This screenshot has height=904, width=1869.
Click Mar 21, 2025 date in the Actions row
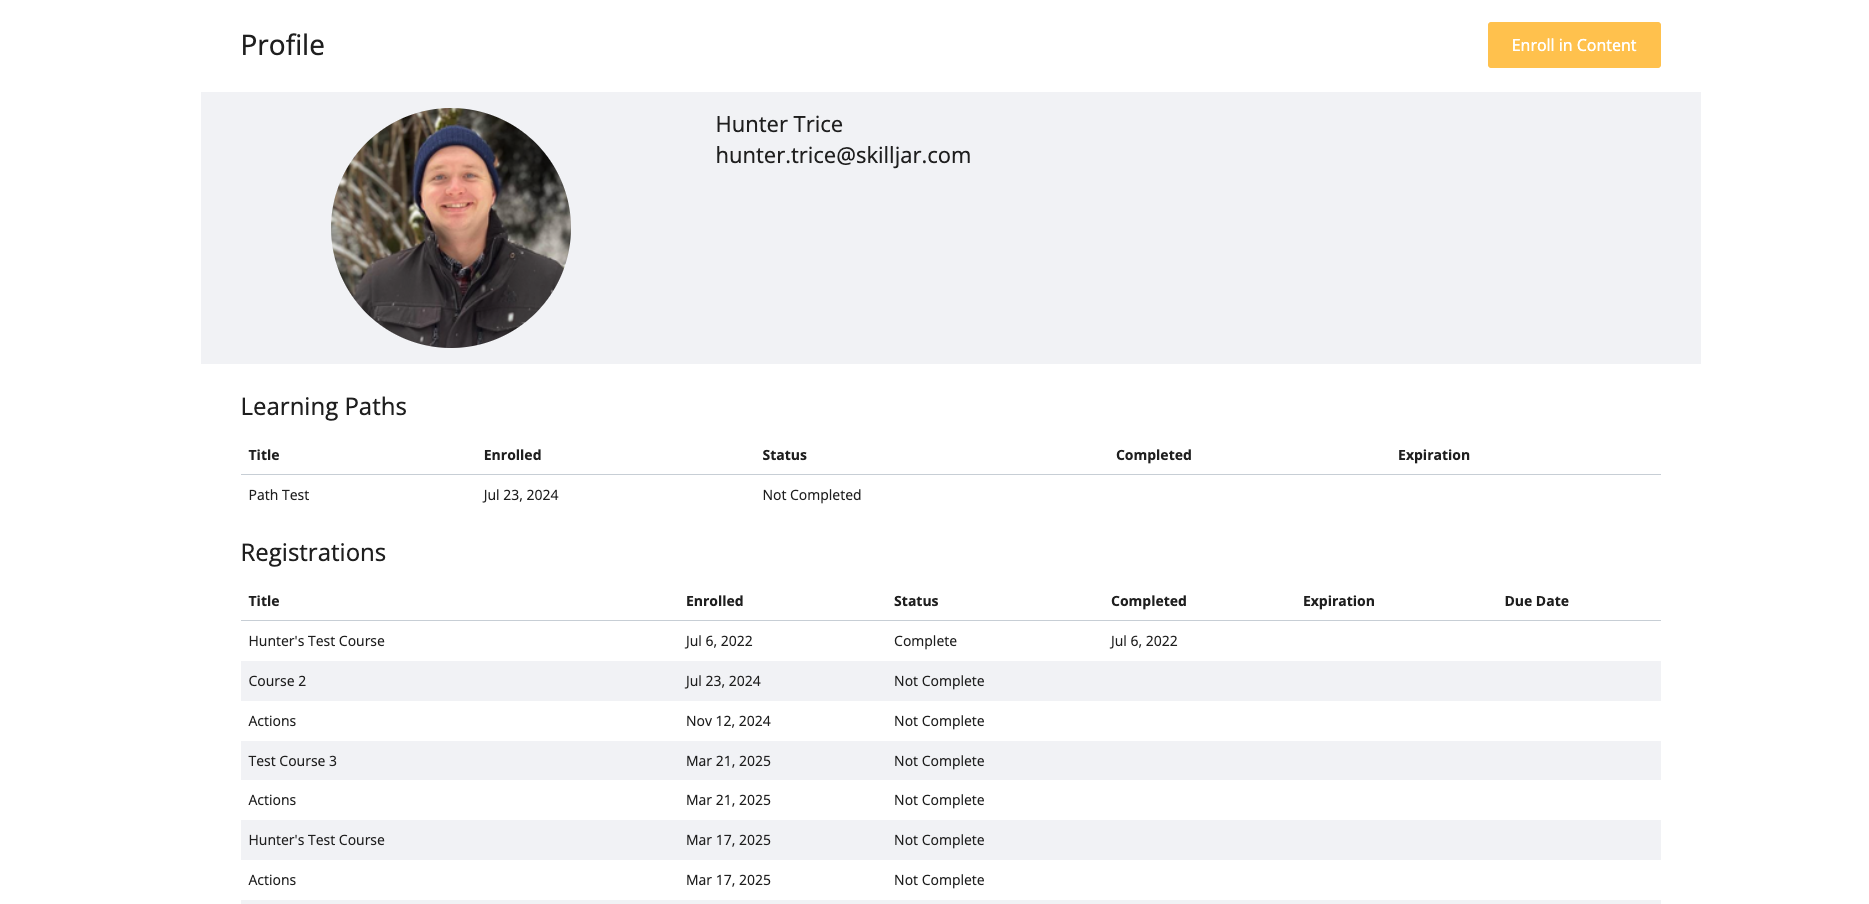click(x=728, y=800)
